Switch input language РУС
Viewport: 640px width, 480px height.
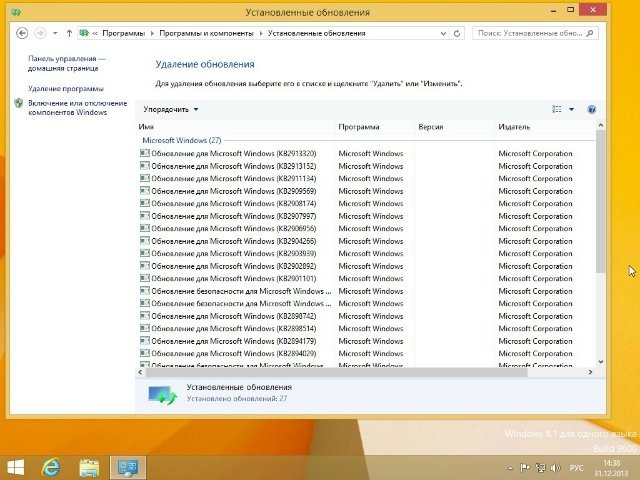[x=576, y=468]
